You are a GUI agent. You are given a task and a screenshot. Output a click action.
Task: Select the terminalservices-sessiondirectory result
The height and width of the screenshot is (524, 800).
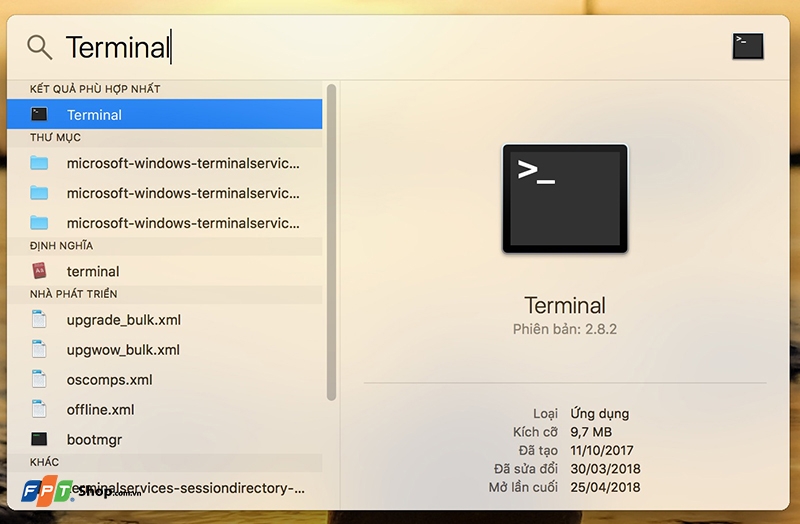click(164, 488)
